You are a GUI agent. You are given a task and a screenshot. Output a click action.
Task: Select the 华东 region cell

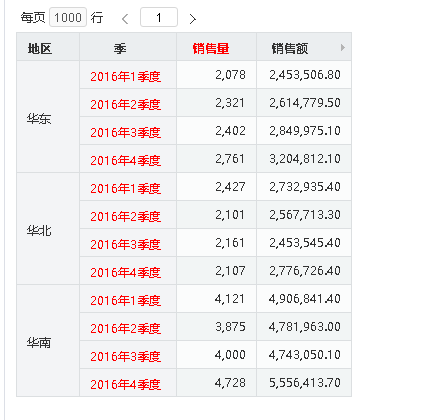coord(48,117)
